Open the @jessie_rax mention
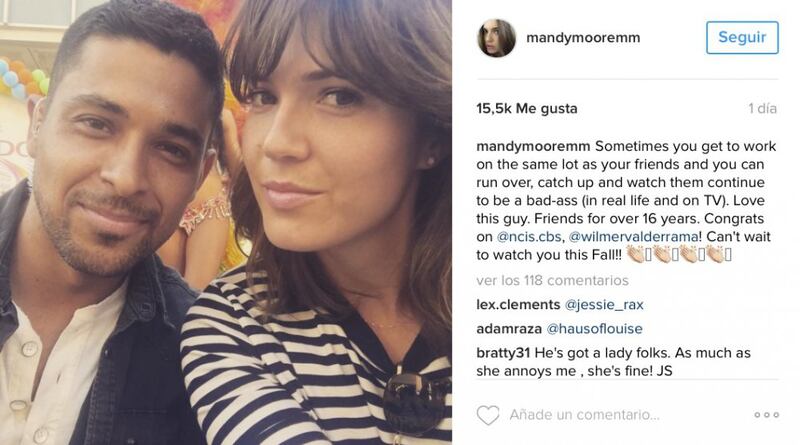This screenshot has height=445, width=800. pyautogui.click(x=604, y=305)
